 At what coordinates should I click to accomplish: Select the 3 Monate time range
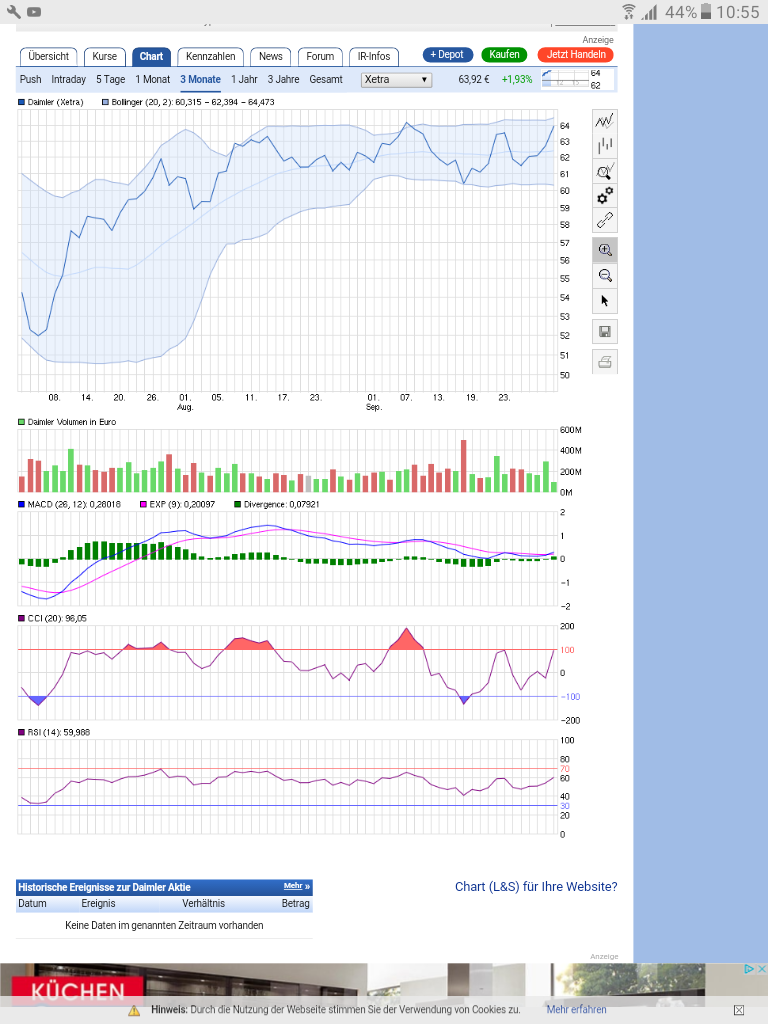point(200,80)
